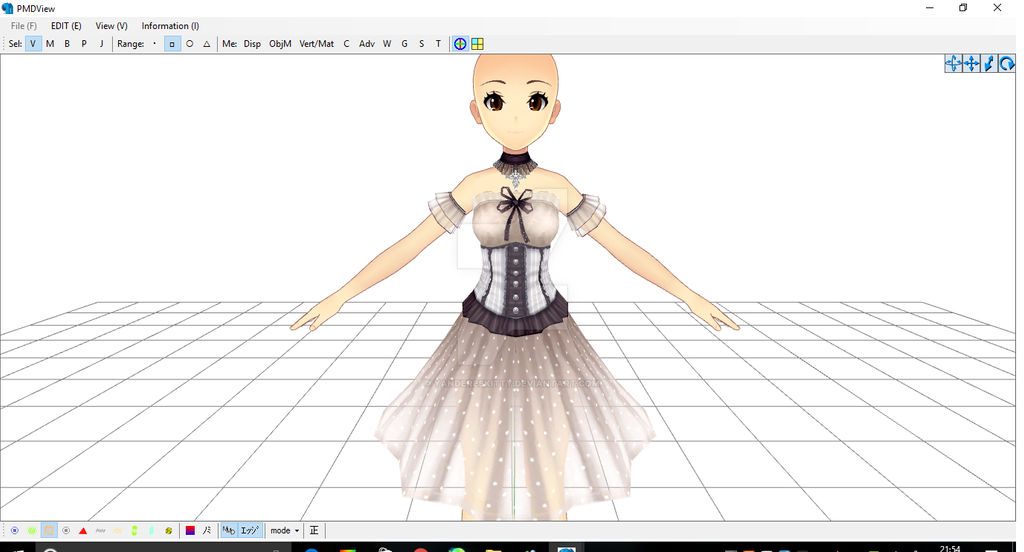Viewport: 1024px width, 552px height.
Task: Toggle the green capsule display icon
Action: click(135, 530)
